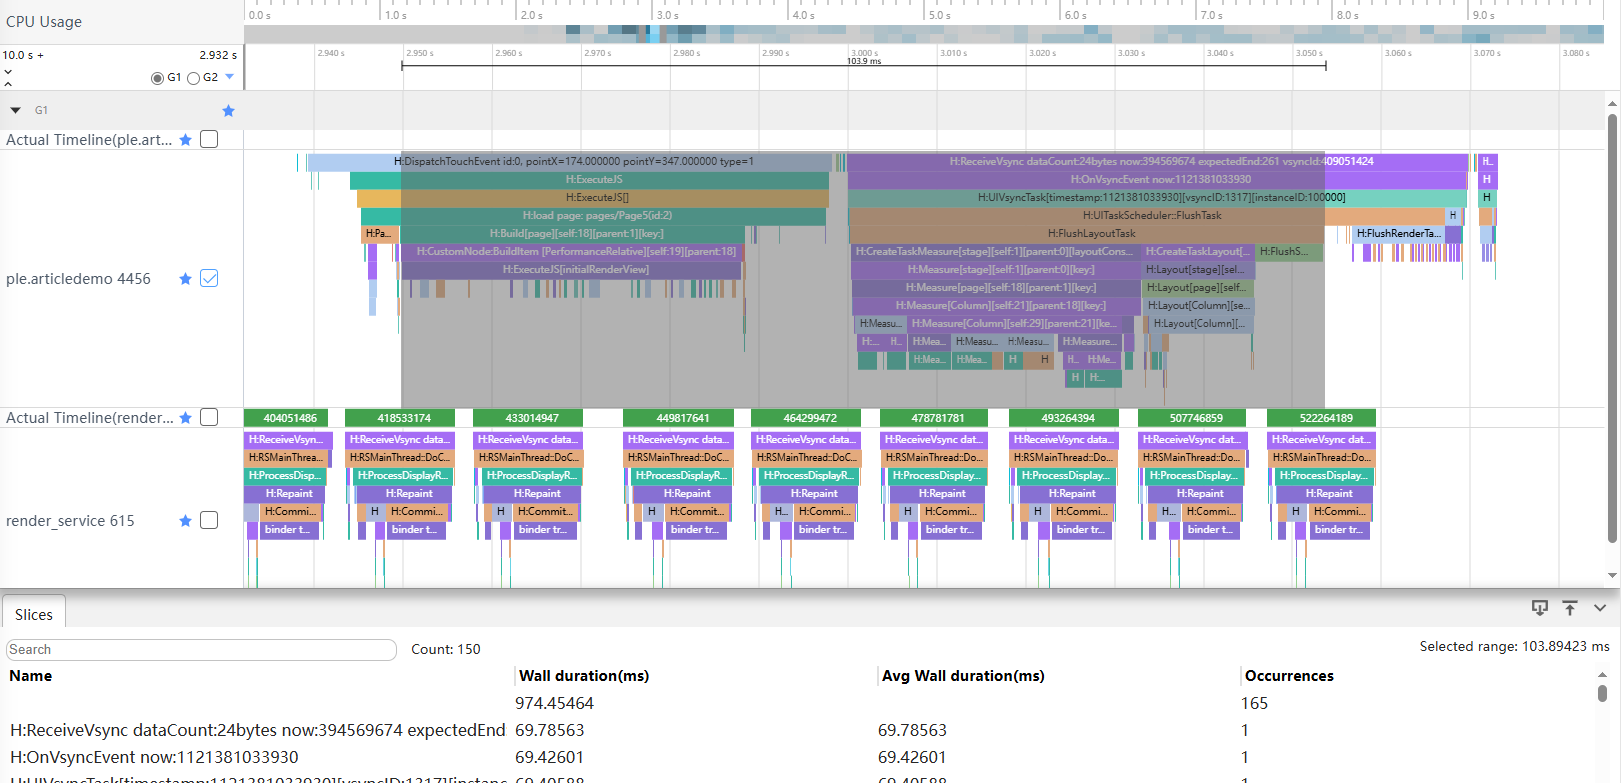
Task: Collapse the Slices panel using the chevron
Action: pyautogui.click(x=1600, y=608)
